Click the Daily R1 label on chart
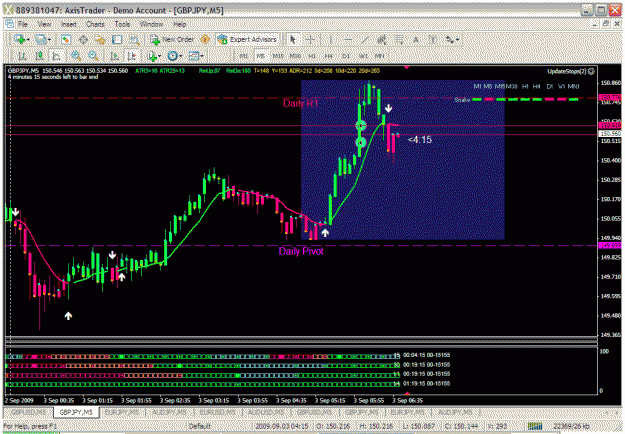This screenshot has width=625, height=434. point(301,103)
